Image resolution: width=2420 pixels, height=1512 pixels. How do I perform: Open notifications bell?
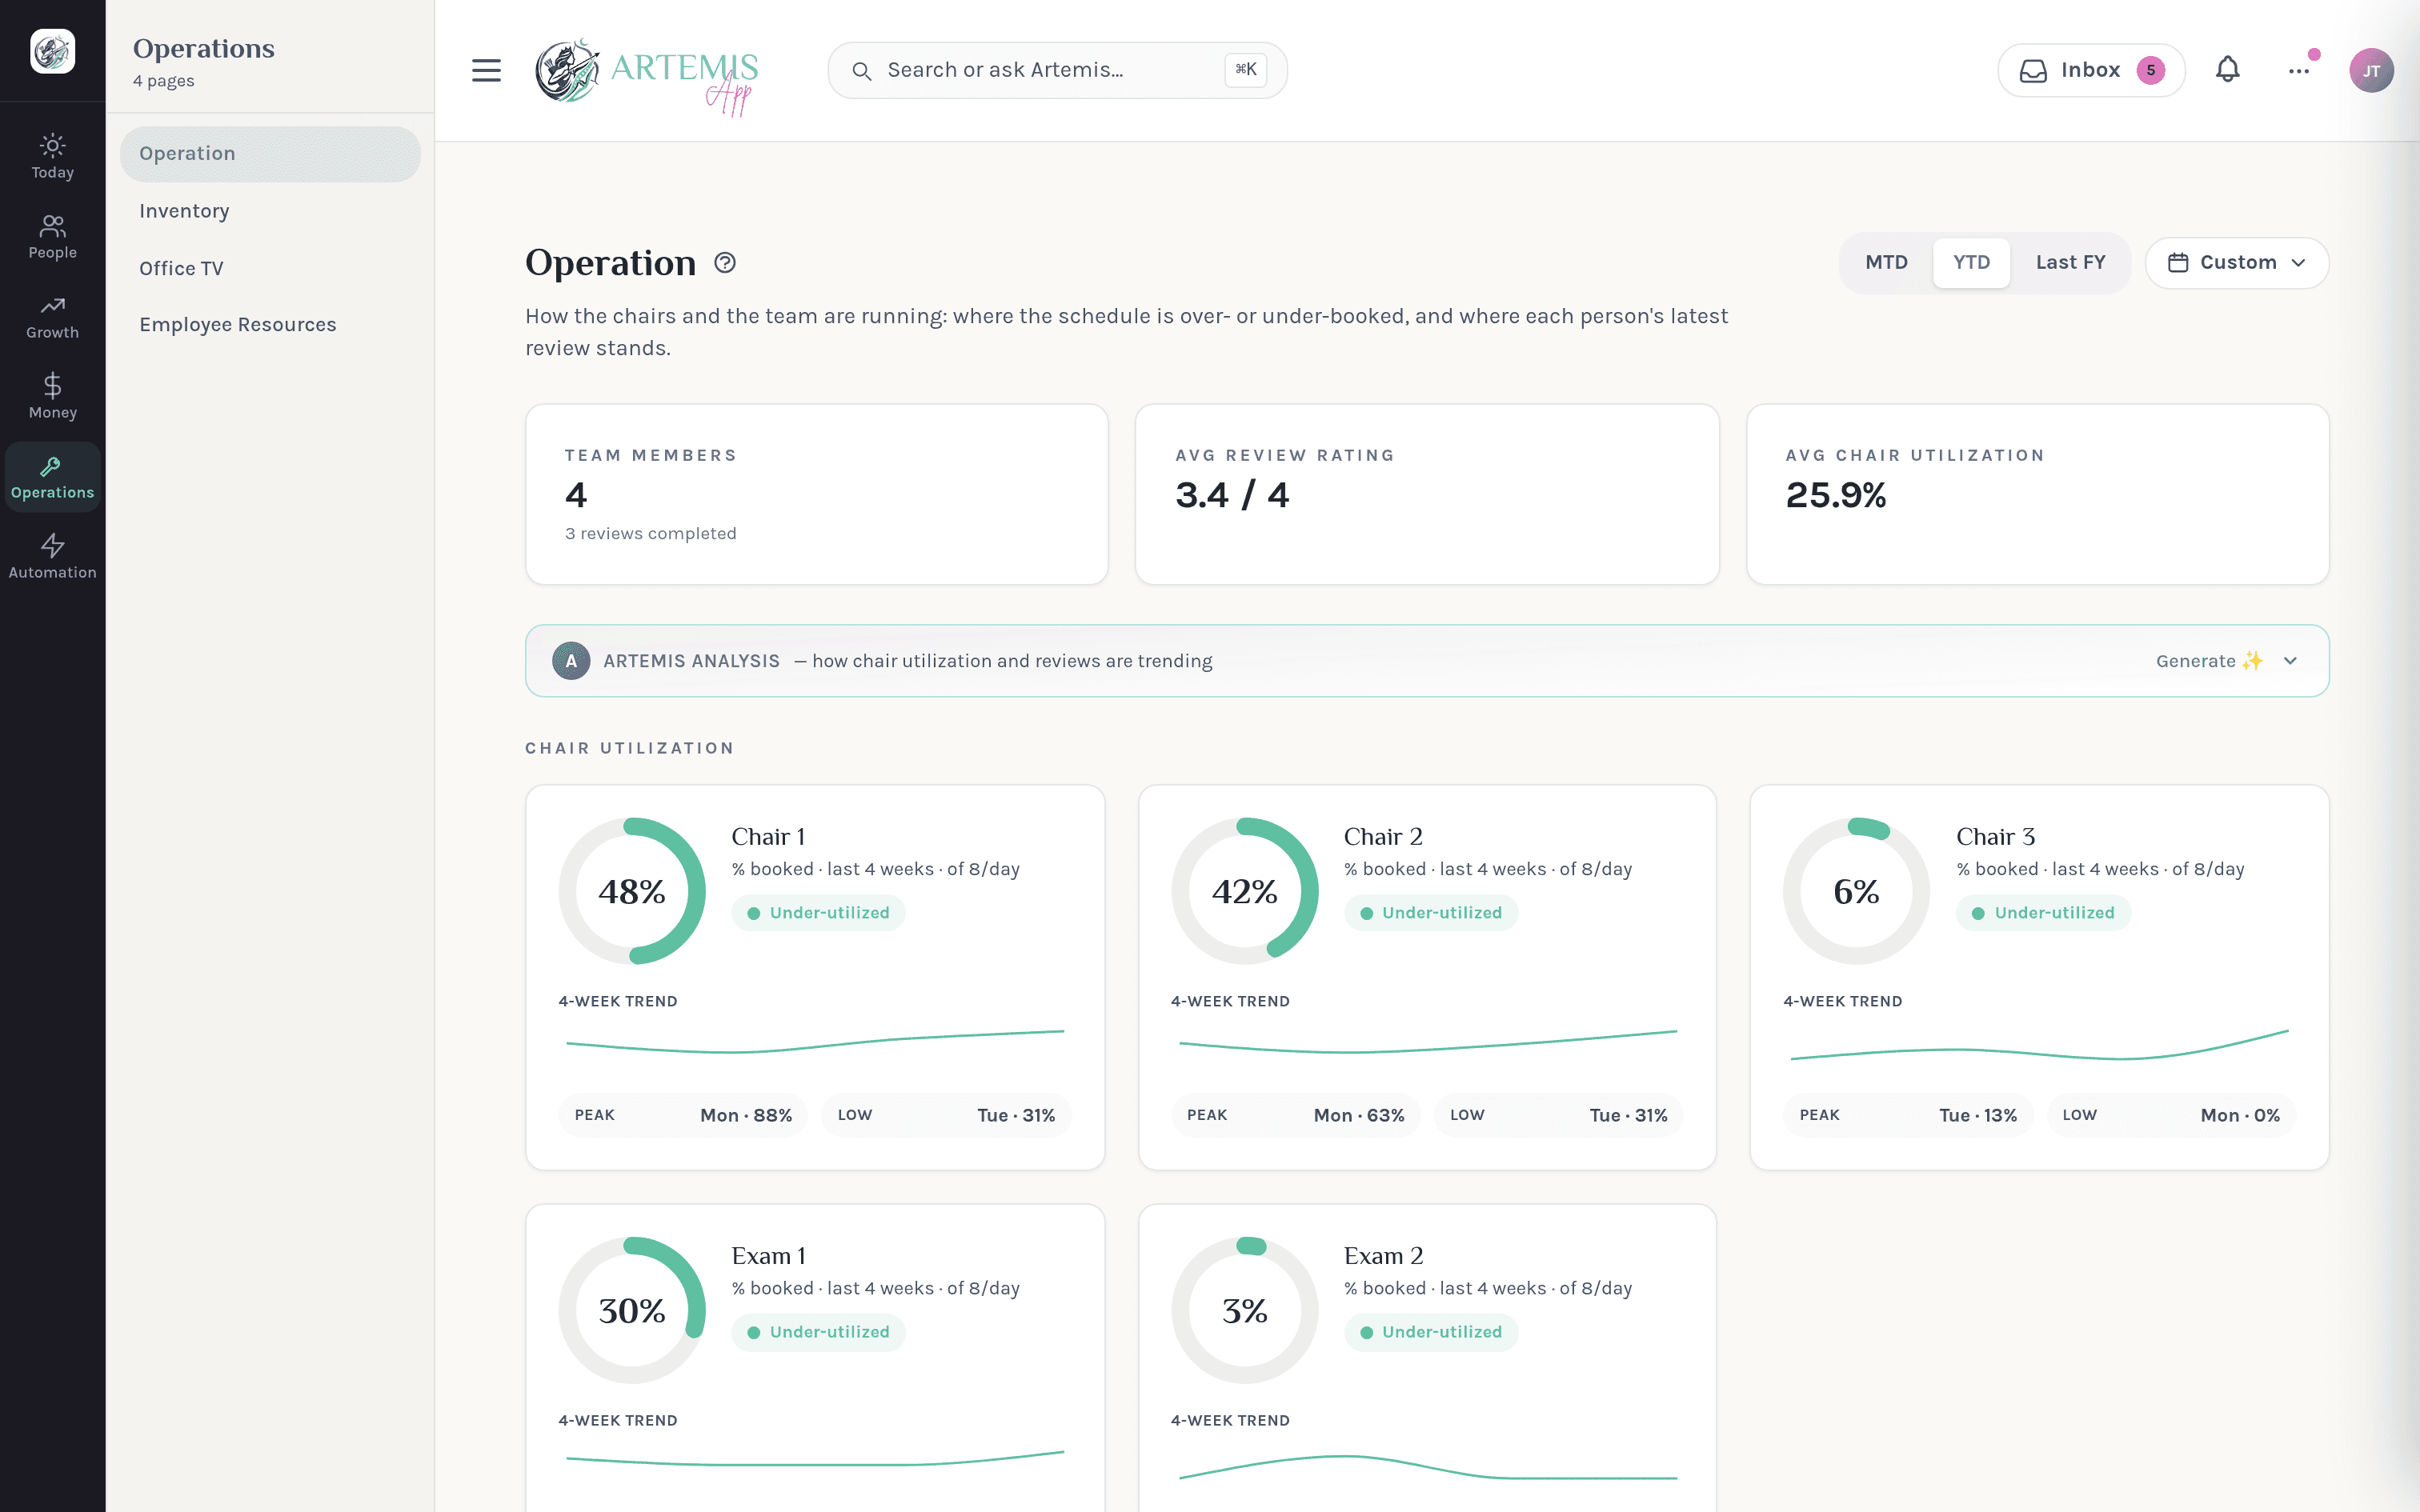coord(2227,70)
